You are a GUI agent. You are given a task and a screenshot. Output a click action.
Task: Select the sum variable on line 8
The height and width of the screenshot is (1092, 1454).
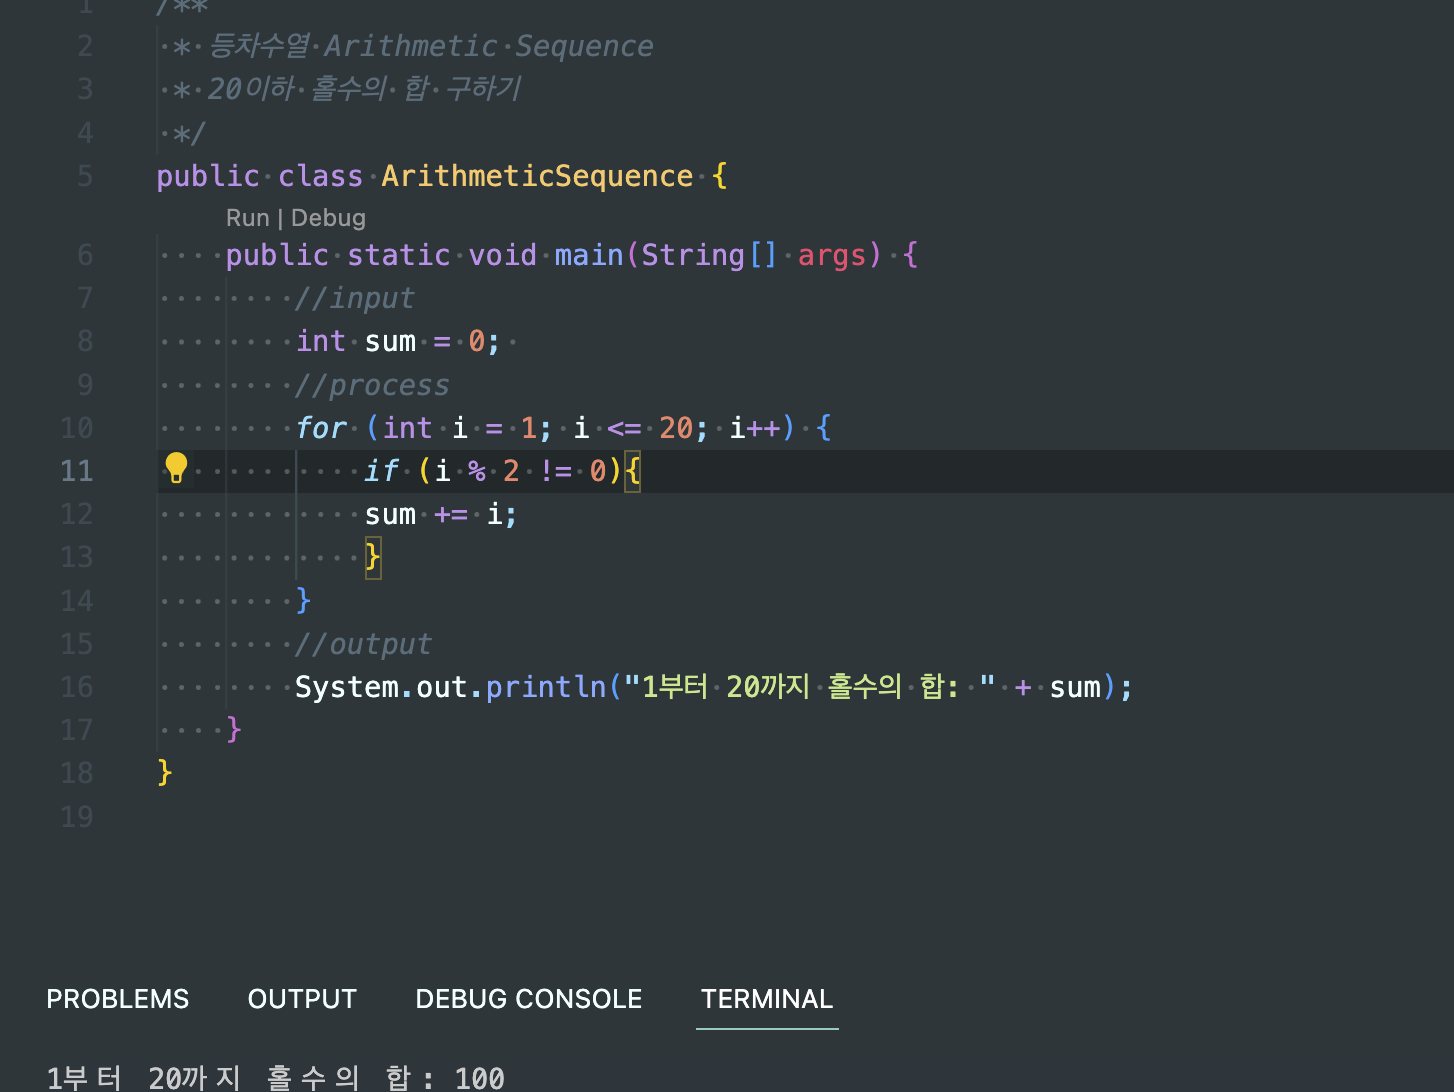(x=389, y=341)
